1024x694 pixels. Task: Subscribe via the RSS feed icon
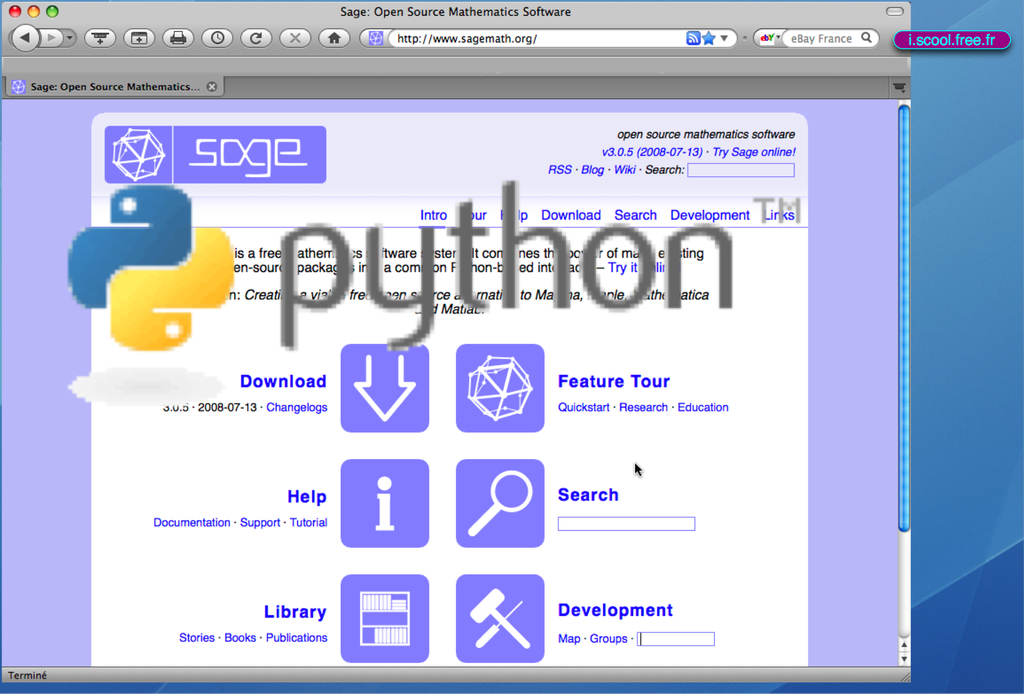point(693,39)
